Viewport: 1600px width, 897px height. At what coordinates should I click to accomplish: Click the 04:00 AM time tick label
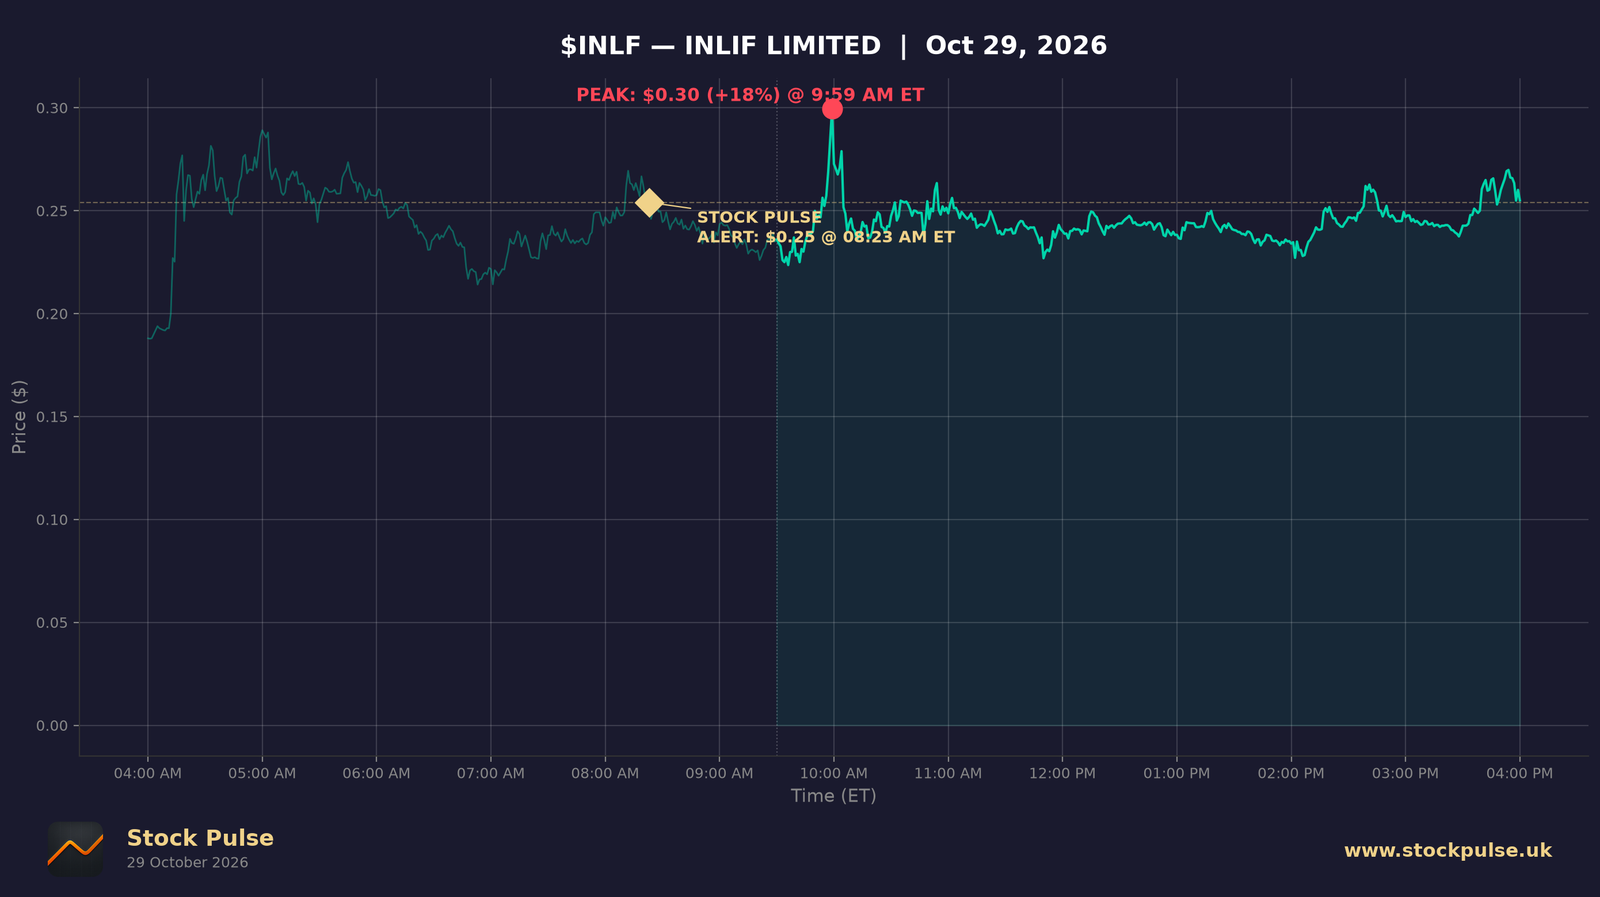(x=148, y=773)
